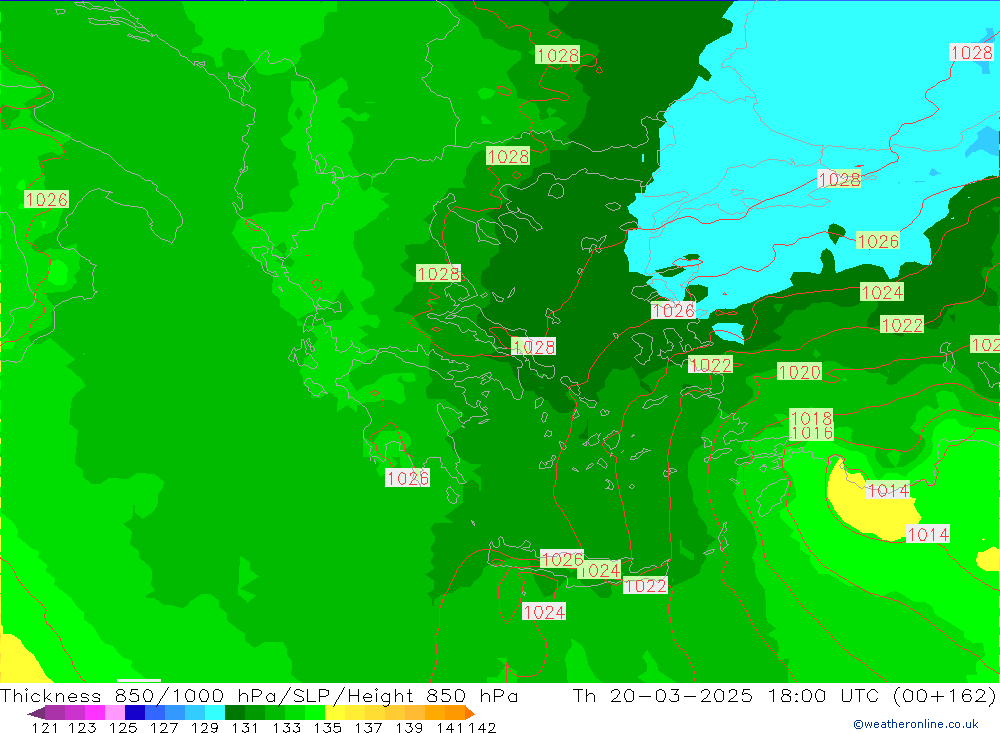Click the 1028 label in the top-right corner
1000x733 pixels.
coord(971,52)
